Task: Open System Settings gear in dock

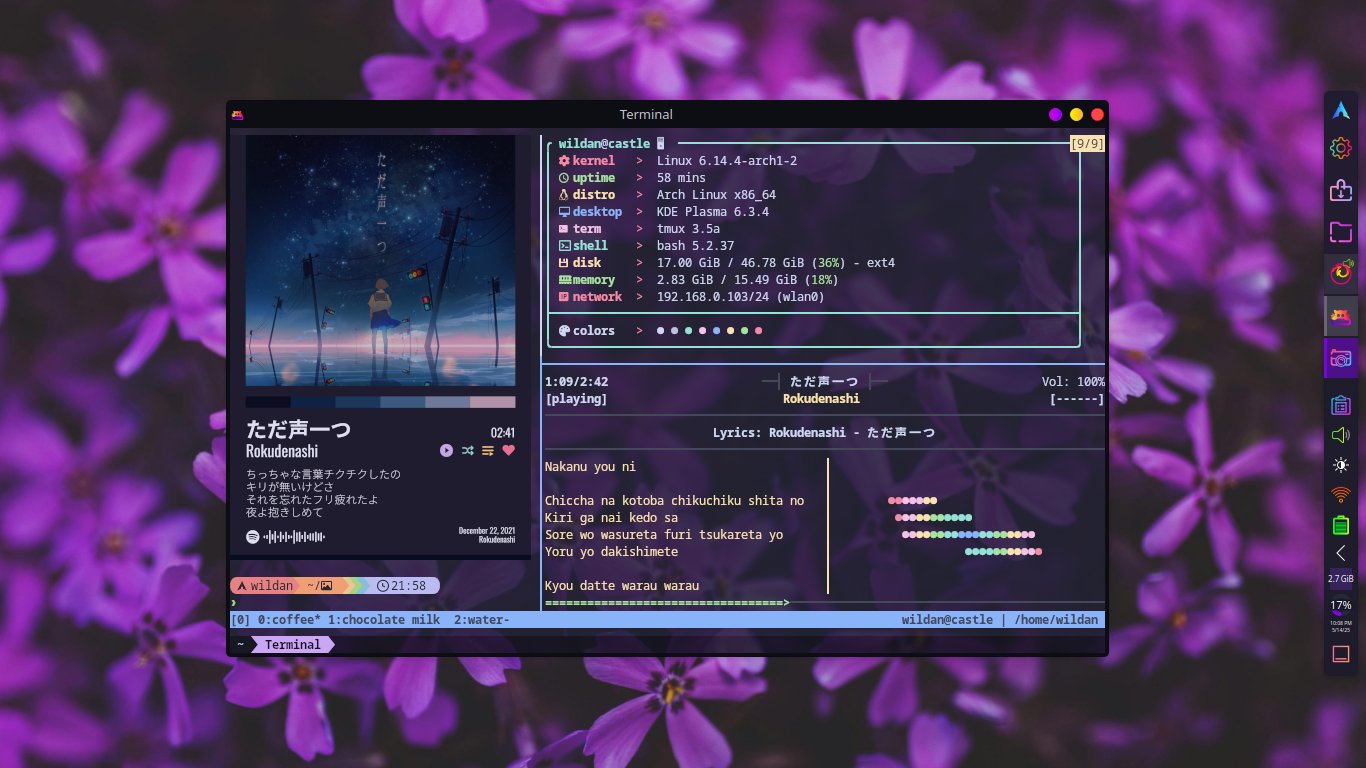Action: tap(1340, 149)
